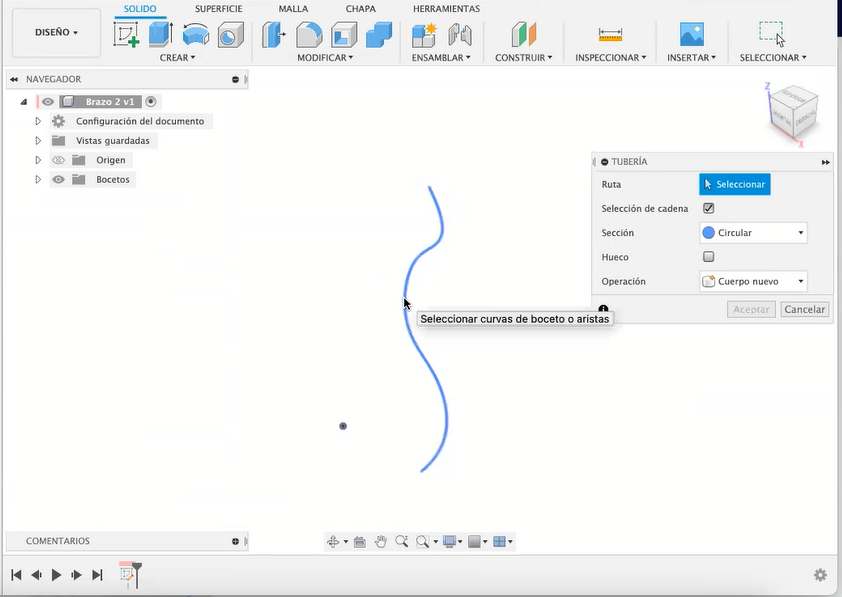
Task: Select the Extrude tool icon
Action: pos(161,34)
